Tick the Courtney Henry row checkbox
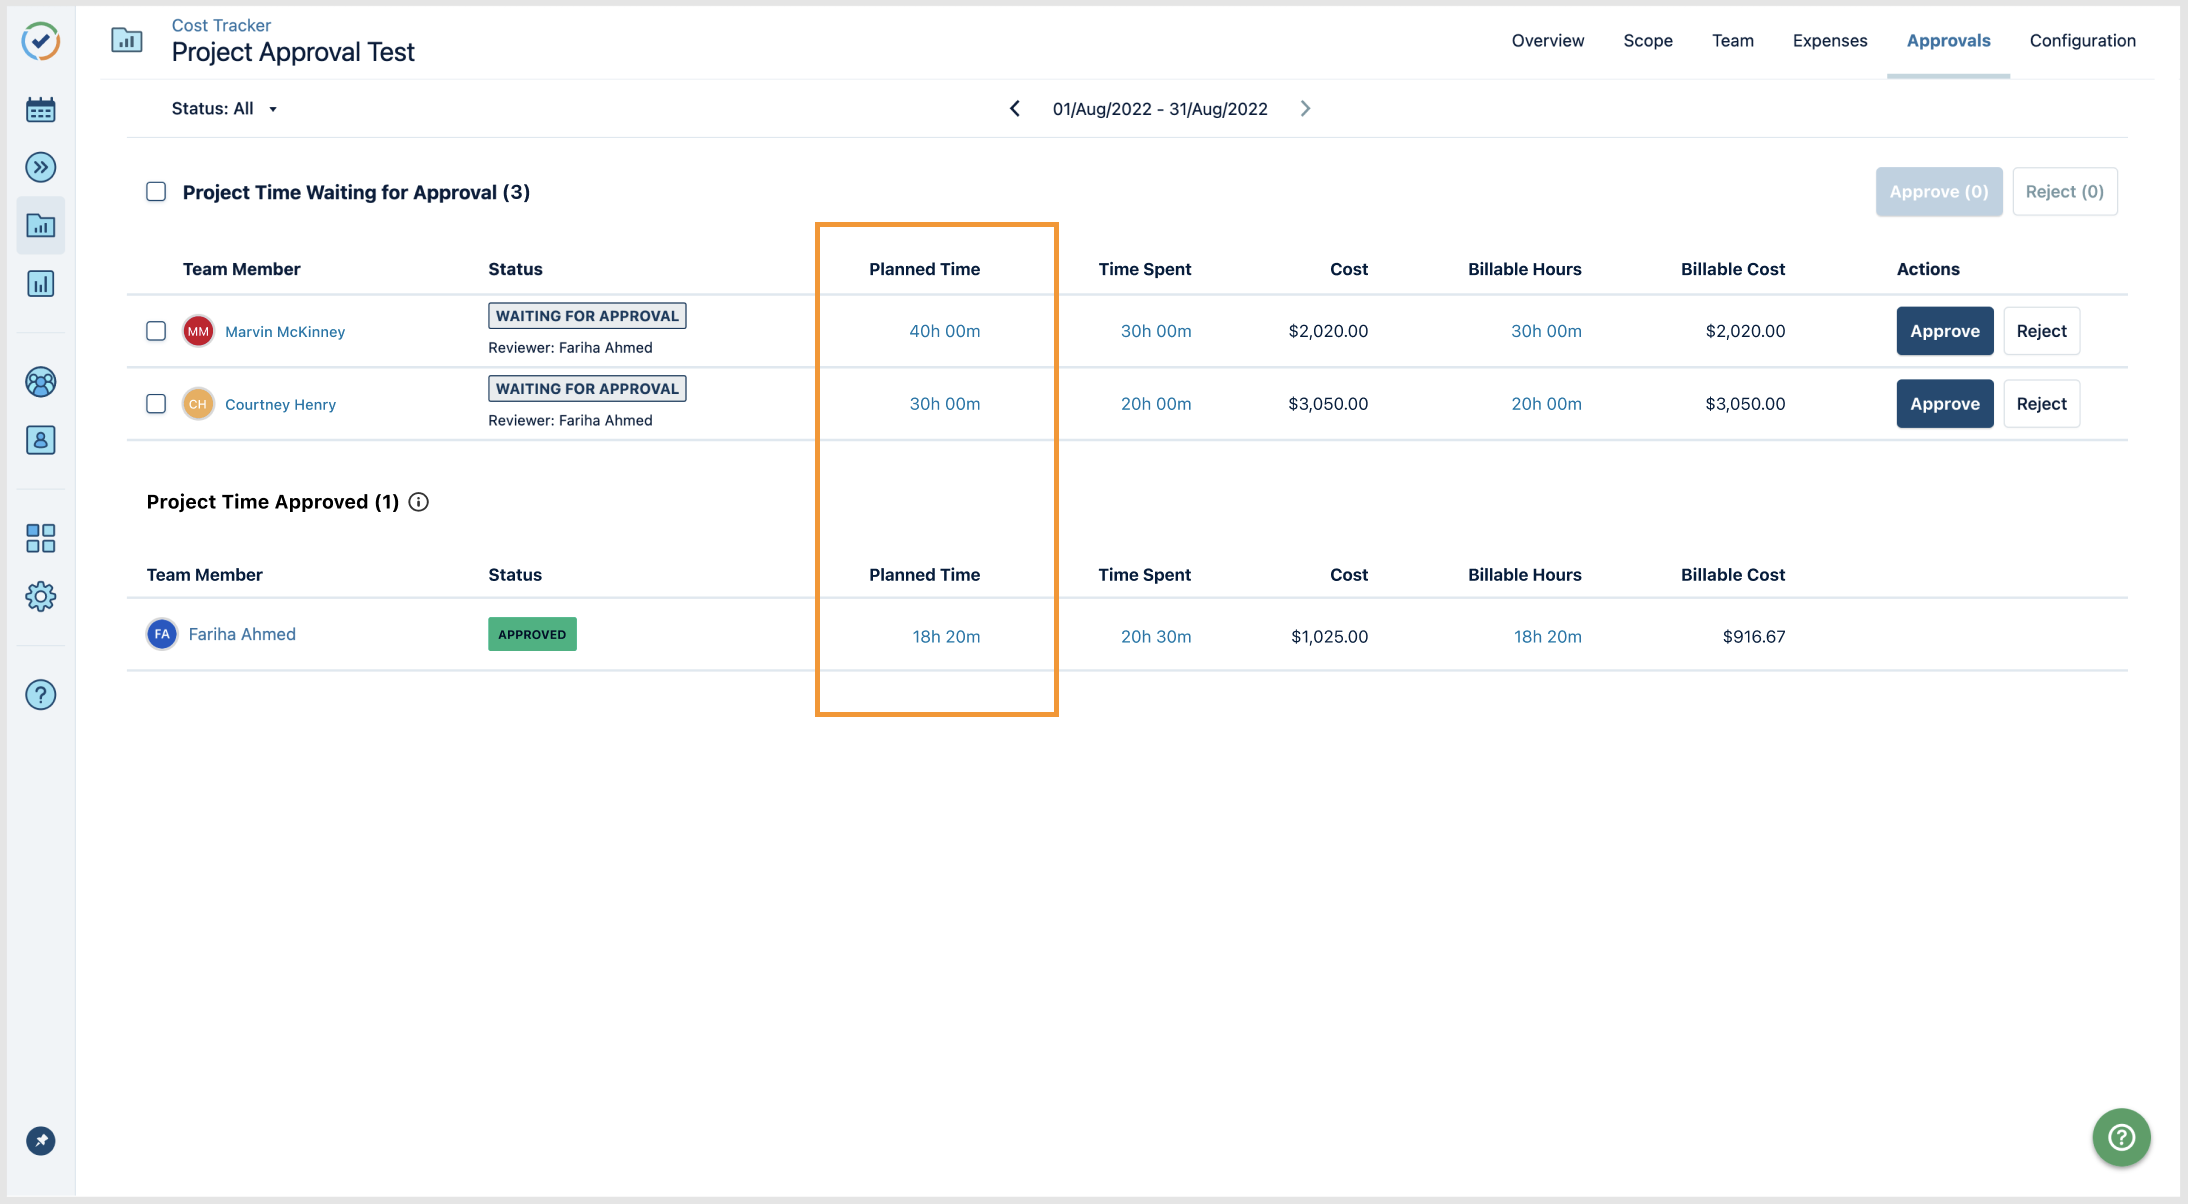2188x1204 pixels. [156, 404]
